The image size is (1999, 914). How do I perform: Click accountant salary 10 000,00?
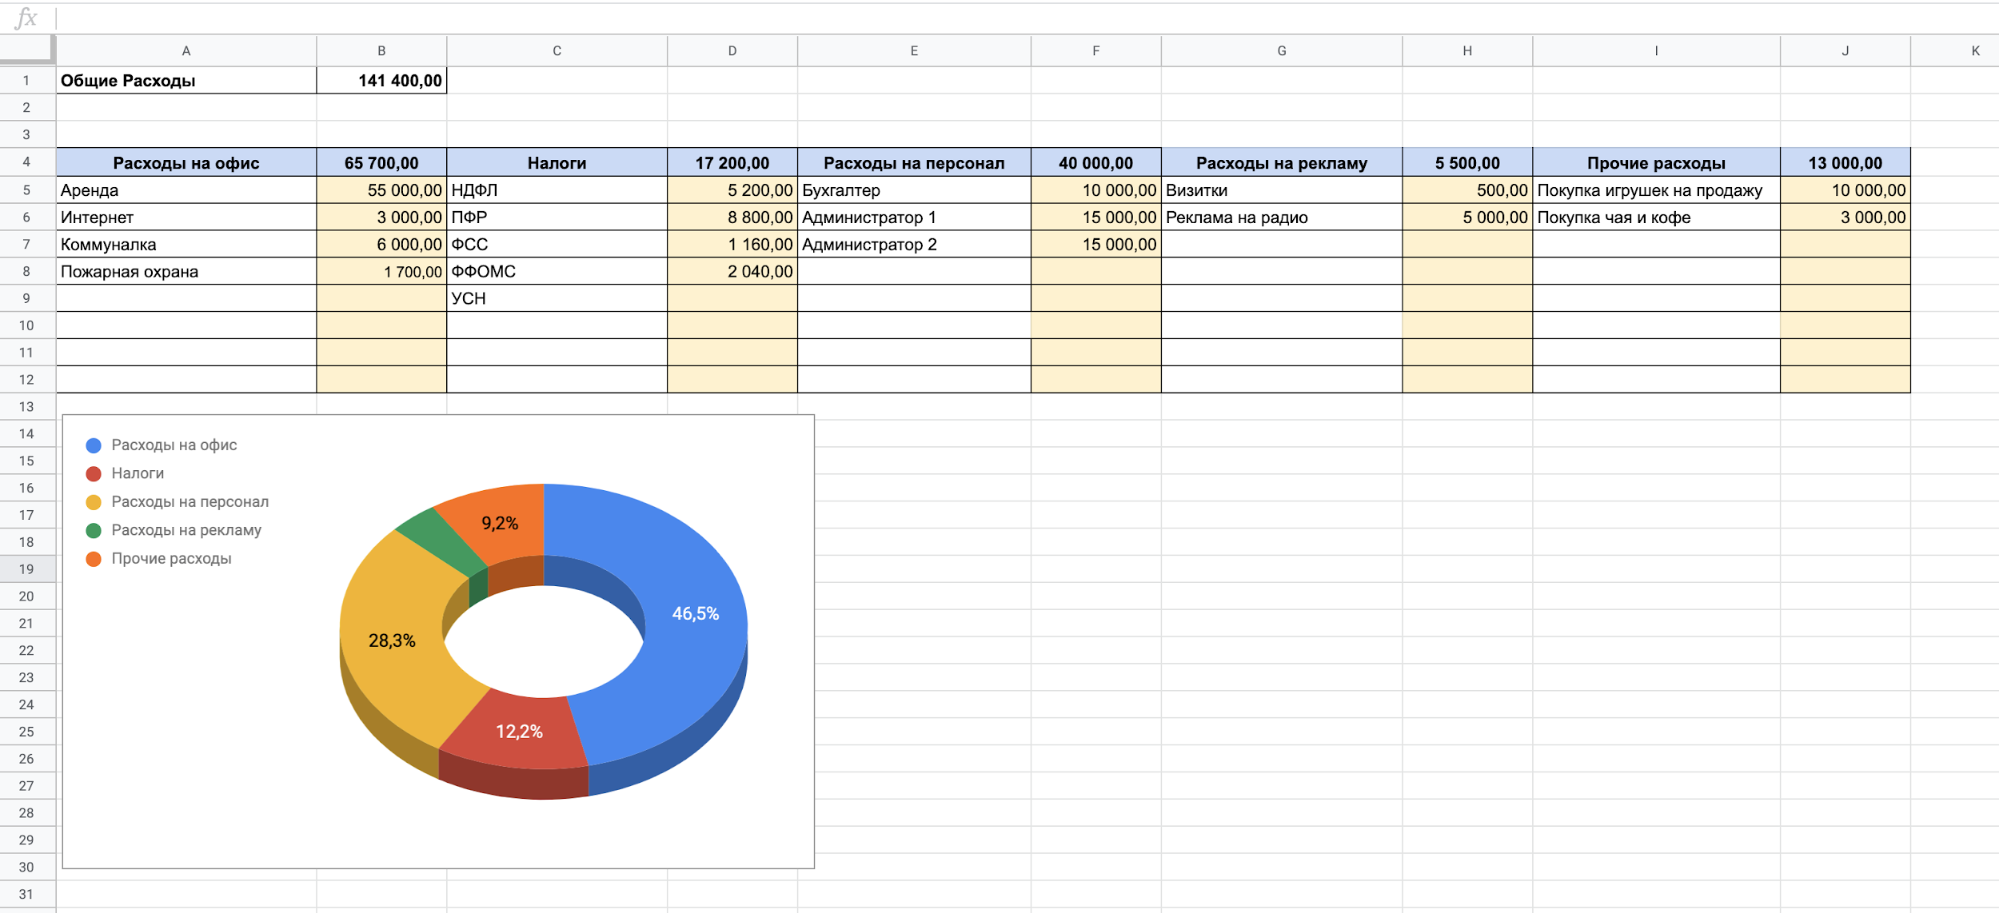tap(1096, 190)
